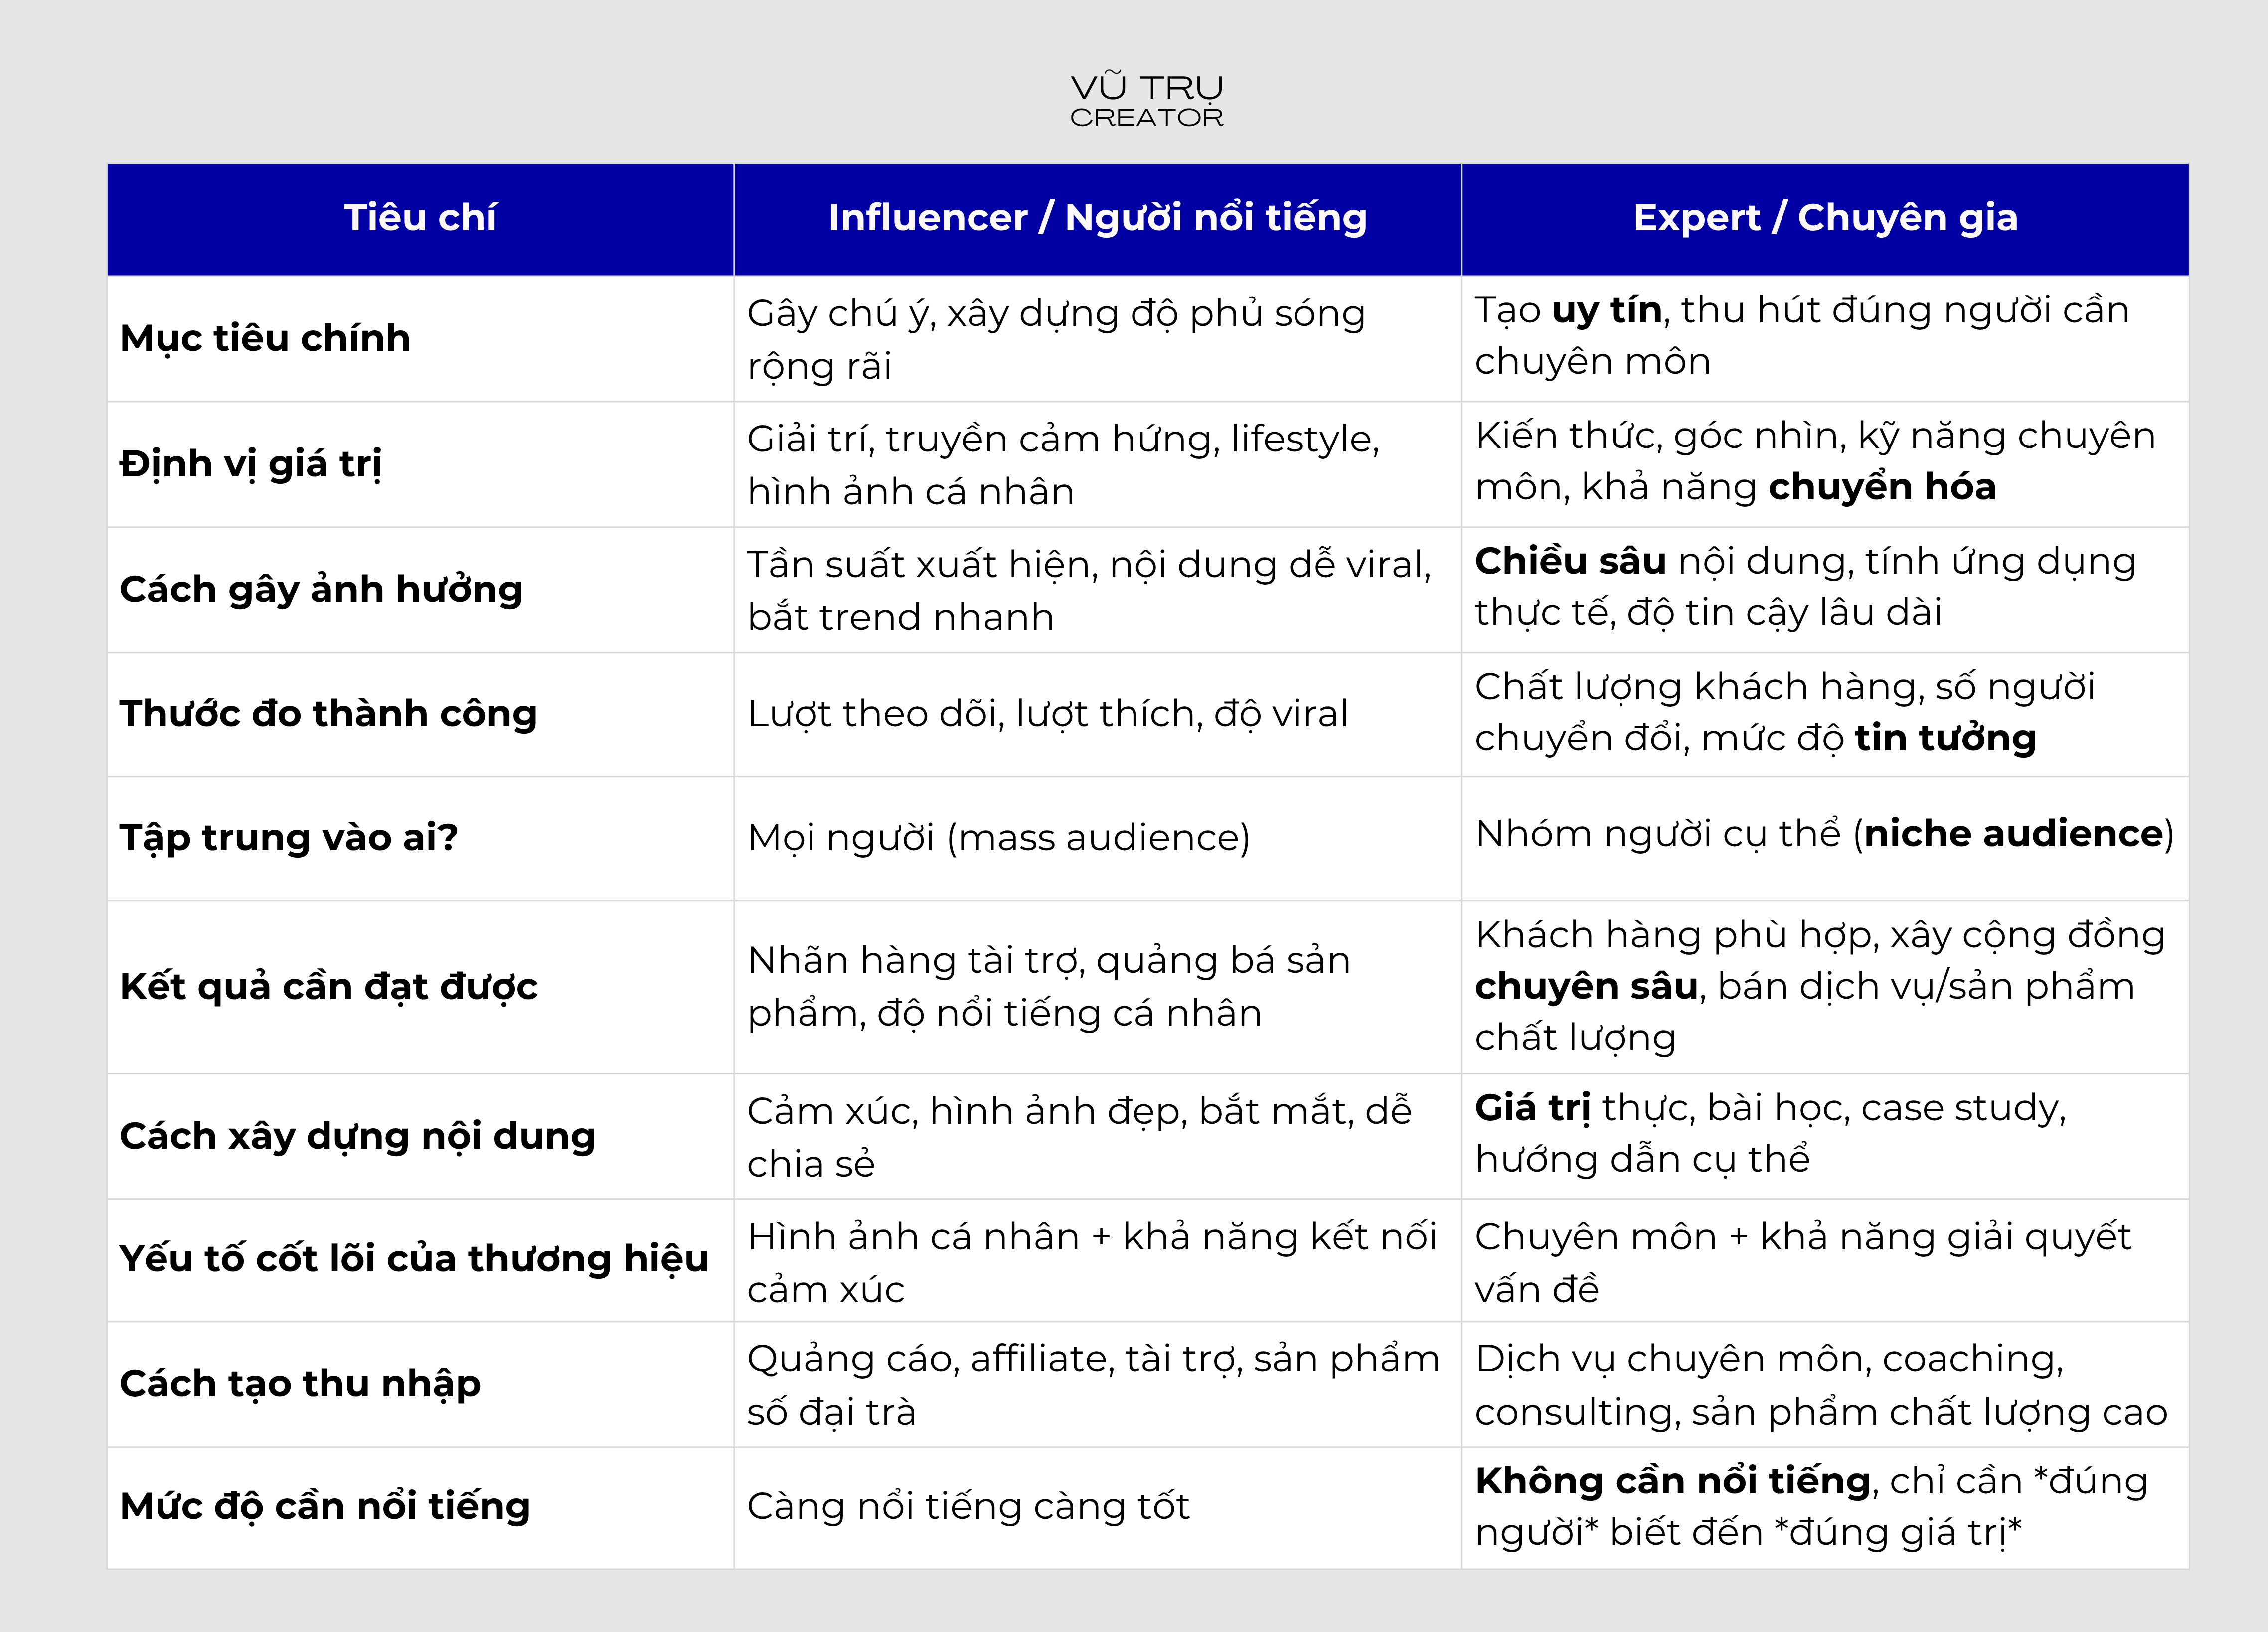This screenshot has width=2268, height=1632.
Task: Select 'Influencer / Người nổi tiếng' header cell
Action: point(1097,218)
